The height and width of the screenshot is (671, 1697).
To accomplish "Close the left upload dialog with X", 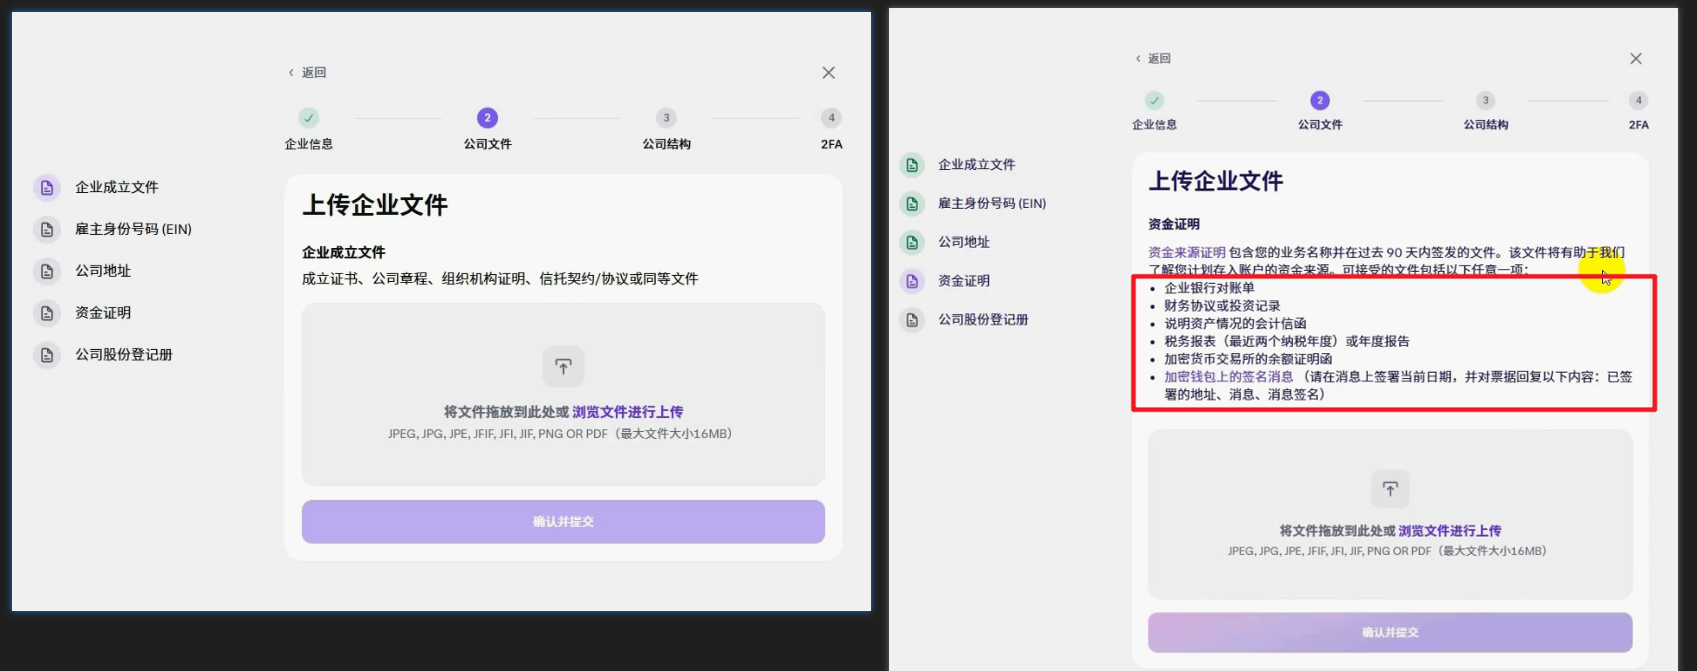I will (829, 73).
